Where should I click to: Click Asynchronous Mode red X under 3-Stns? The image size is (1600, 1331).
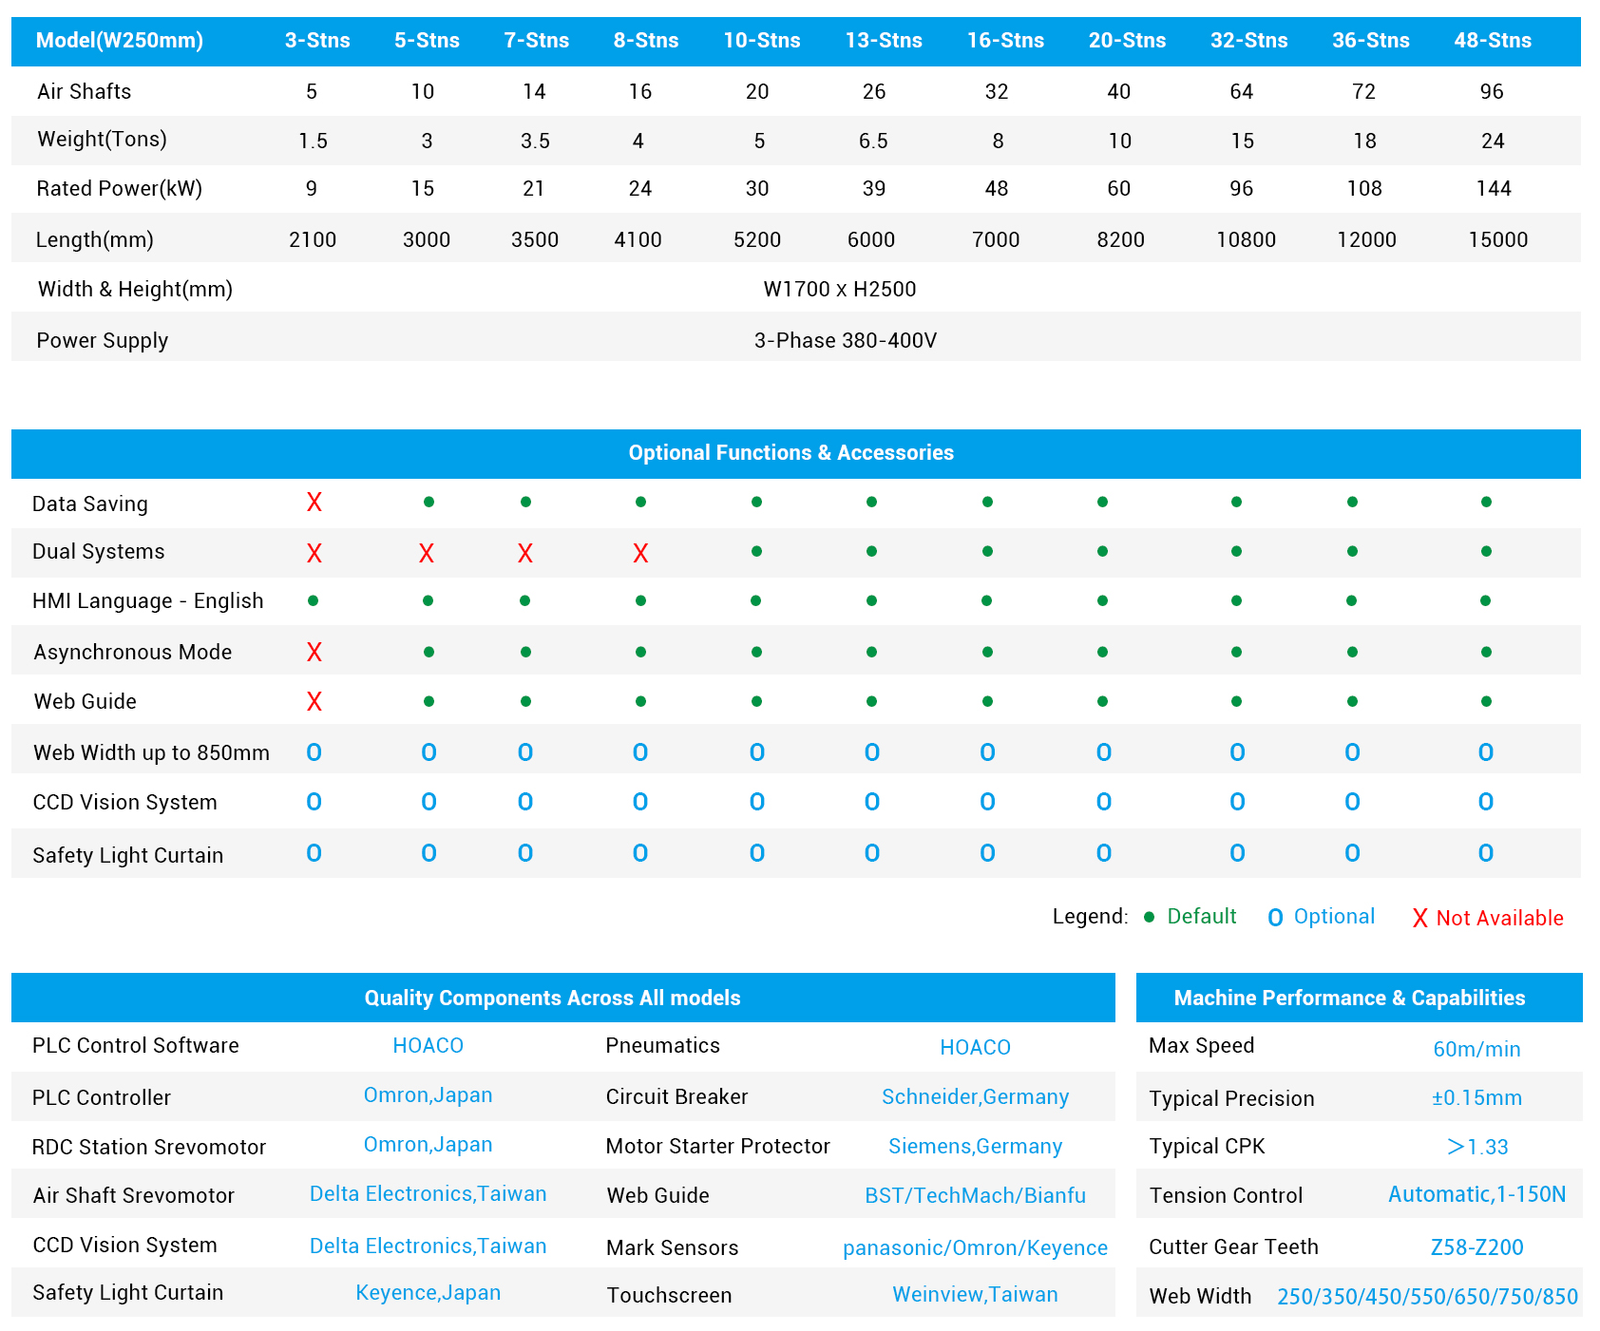[x=314, y=652]
